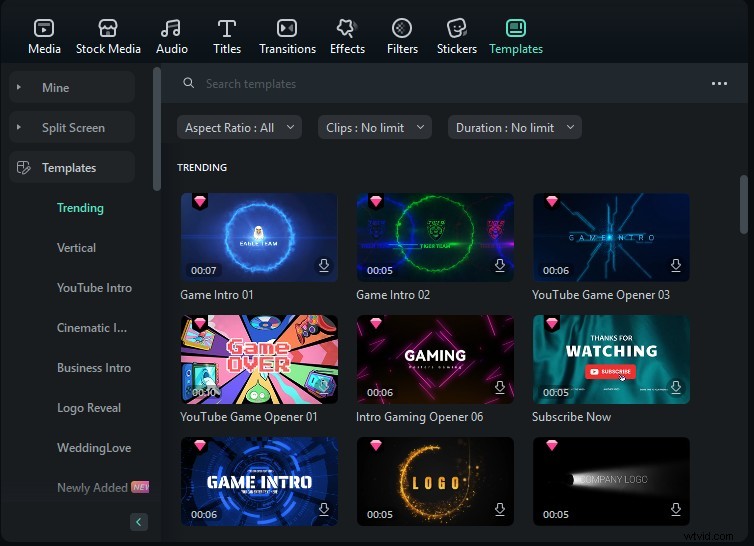Expand the Split Screen section
Screen dimensions: 754x546
pyautogui.click(x=19, y=128)
